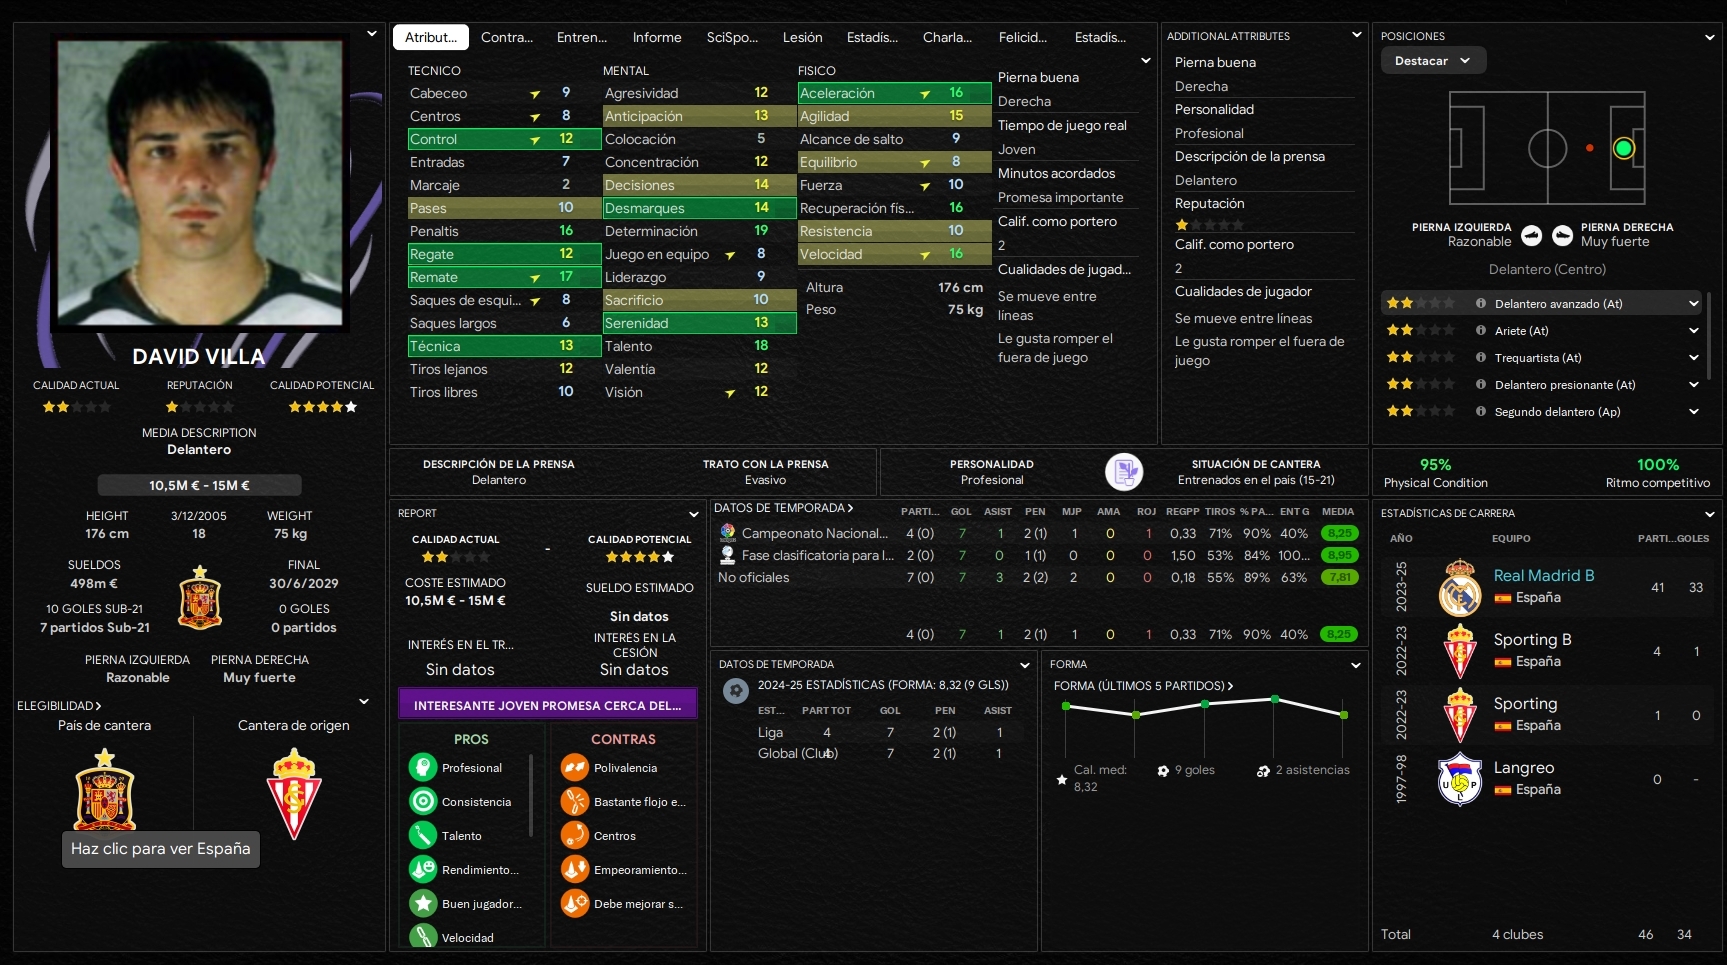1727x965 pixels.
Task: Click the Sporting crest under Cantera de origen
Action: tap(294, 795)
